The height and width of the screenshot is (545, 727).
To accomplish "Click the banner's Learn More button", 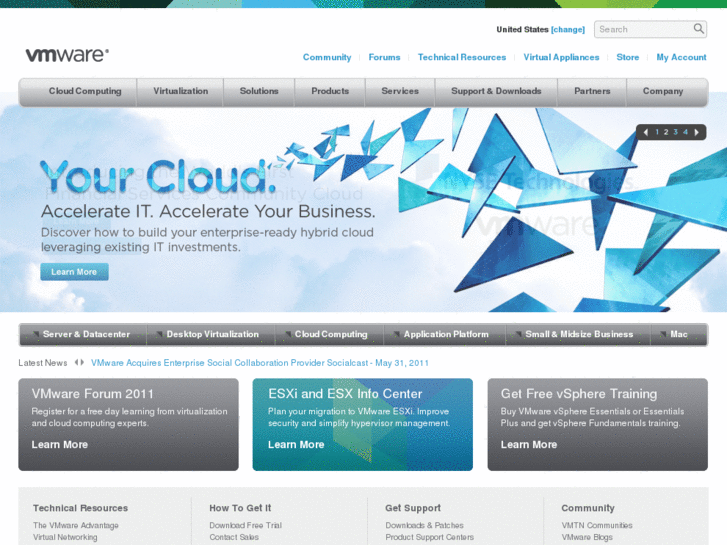I will 74,272.
